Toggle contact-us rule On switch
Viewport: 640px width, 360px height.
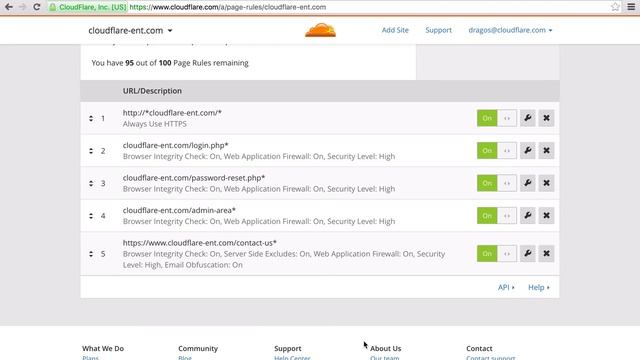click(497, 253)
